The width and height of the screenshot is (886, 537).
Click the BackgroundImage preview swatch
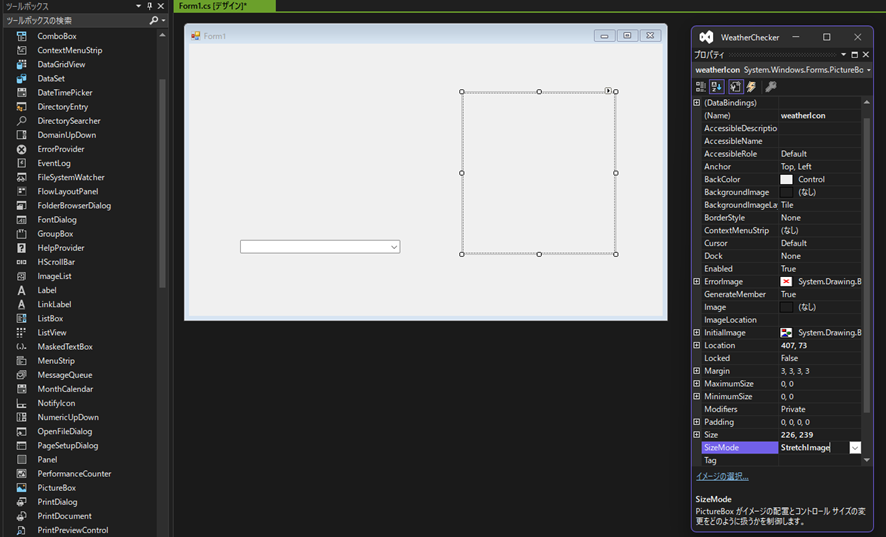click(786, 192)
